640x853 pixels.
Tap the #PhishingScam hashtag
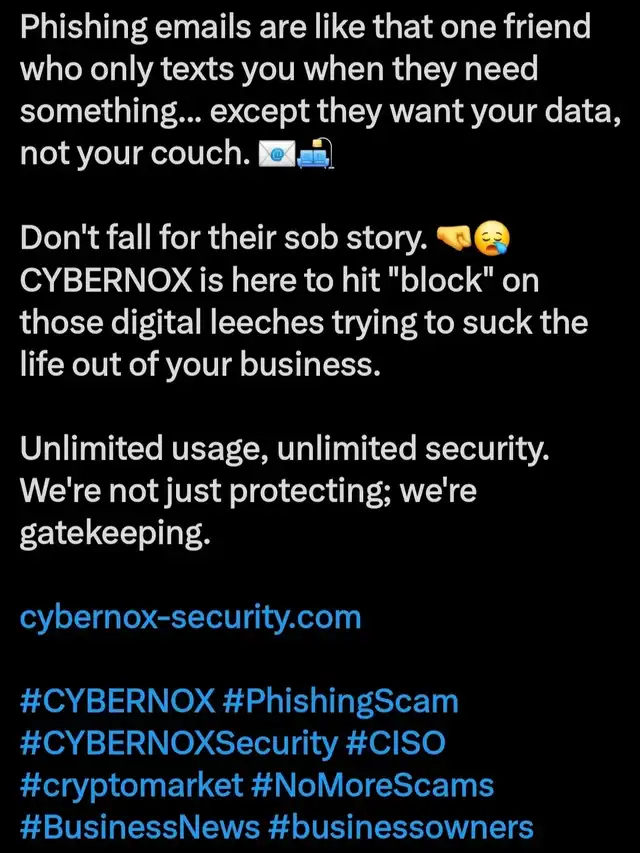pos(341,702)
